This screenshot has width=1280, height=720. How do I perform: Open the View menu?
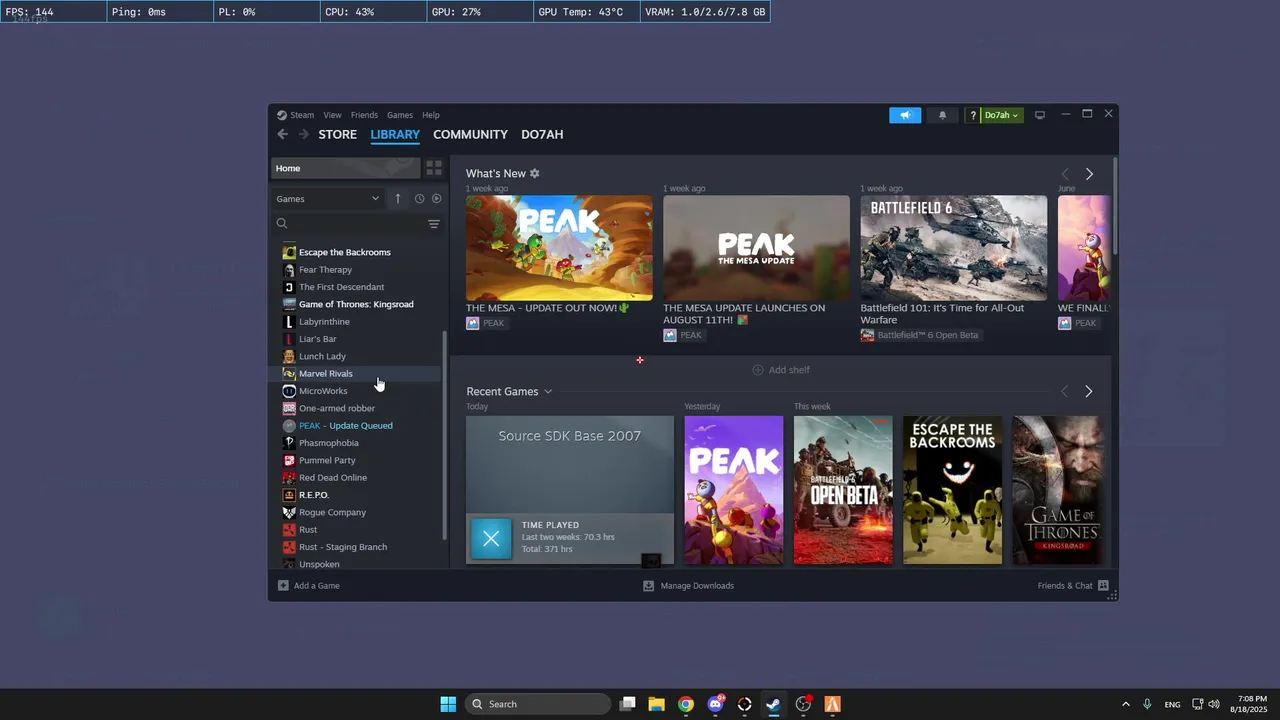tap(332, 115)
